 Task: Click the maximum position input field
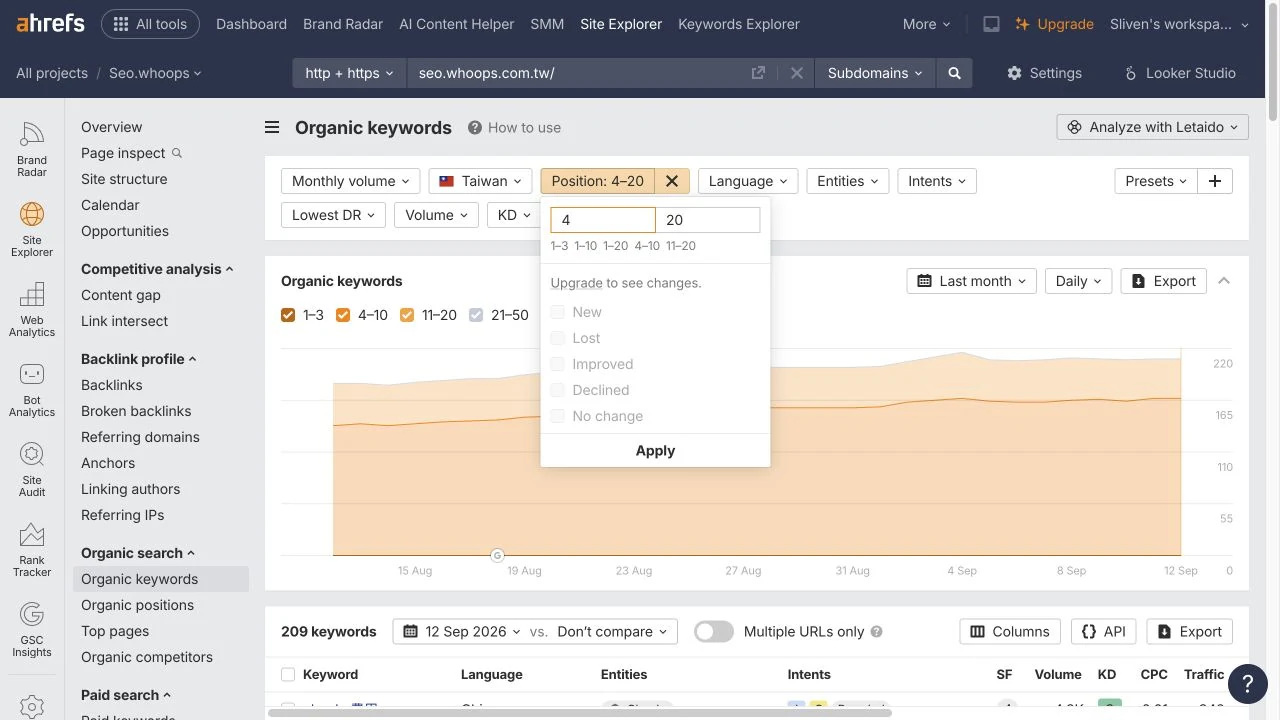click(708, 220)
